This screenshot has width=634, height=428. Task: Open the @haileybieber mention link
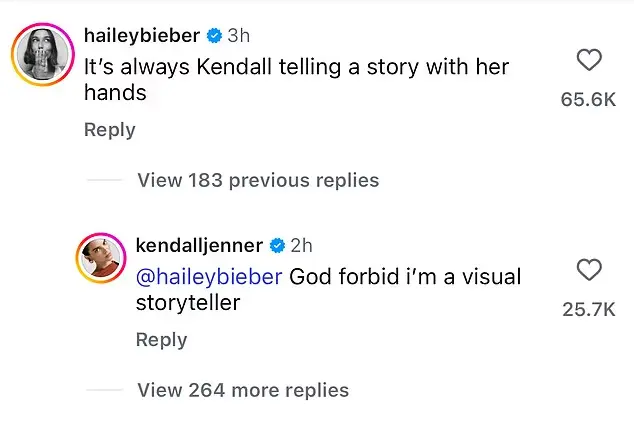pyautogui.click(x=209, y=276)
